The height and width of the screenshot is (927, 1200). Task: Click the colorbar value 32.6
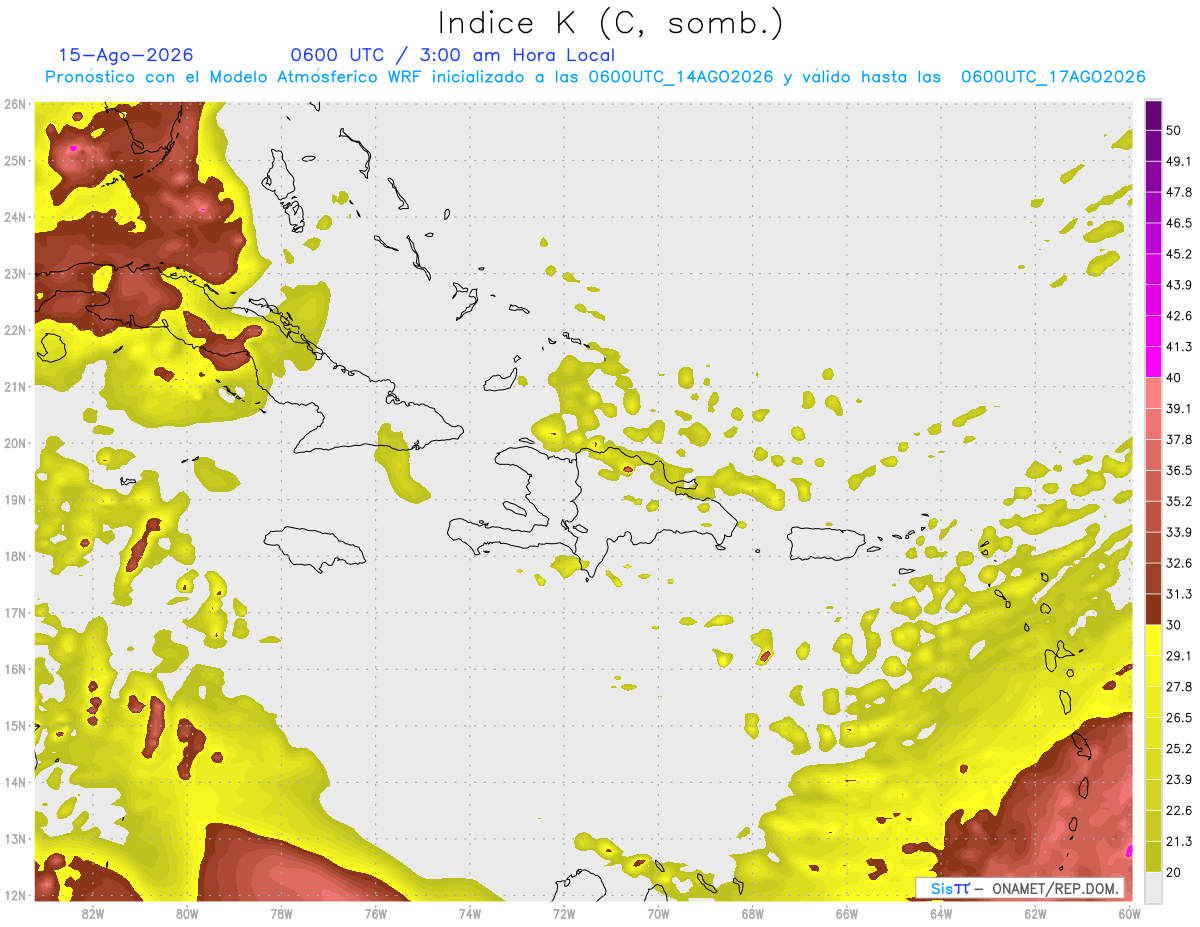1179,563
